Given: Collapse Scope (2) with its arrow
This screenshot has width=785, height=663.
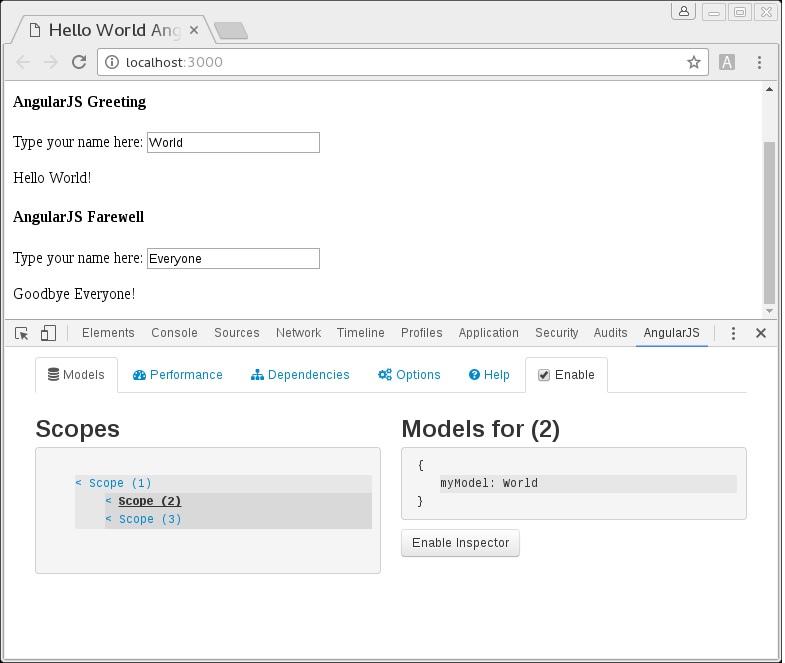Looking at the screenshot, I should (x=109, y=501).
